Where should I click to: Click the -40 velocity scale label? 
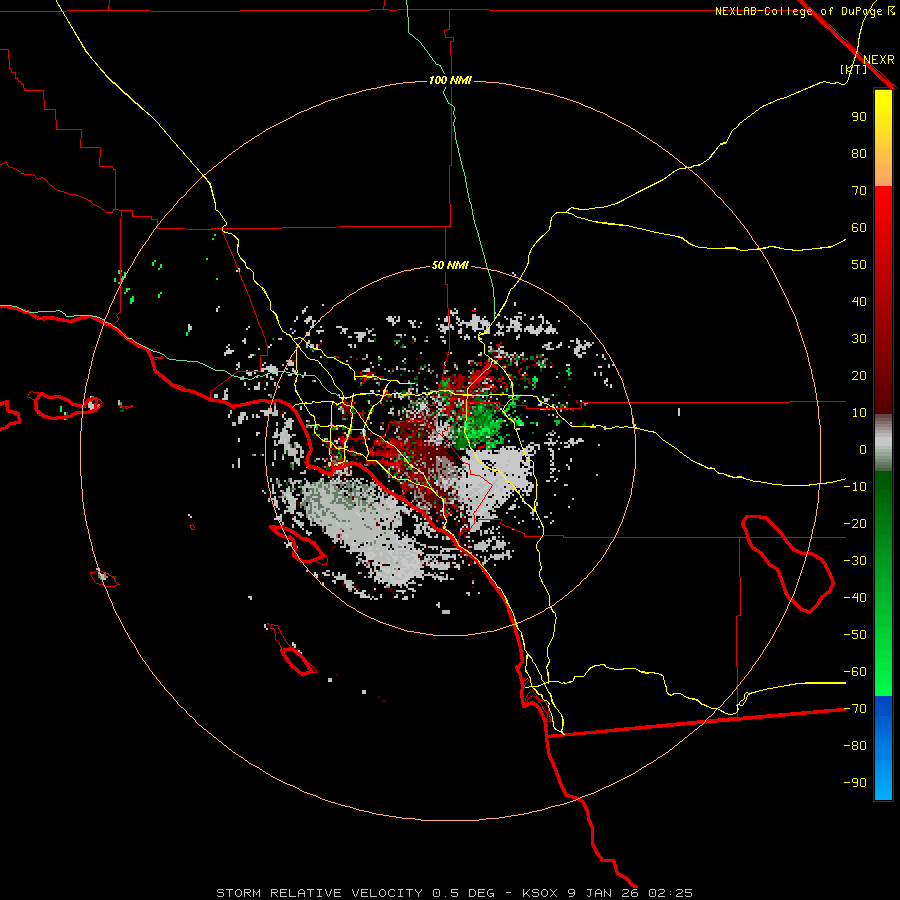click(x=855, y=598)
